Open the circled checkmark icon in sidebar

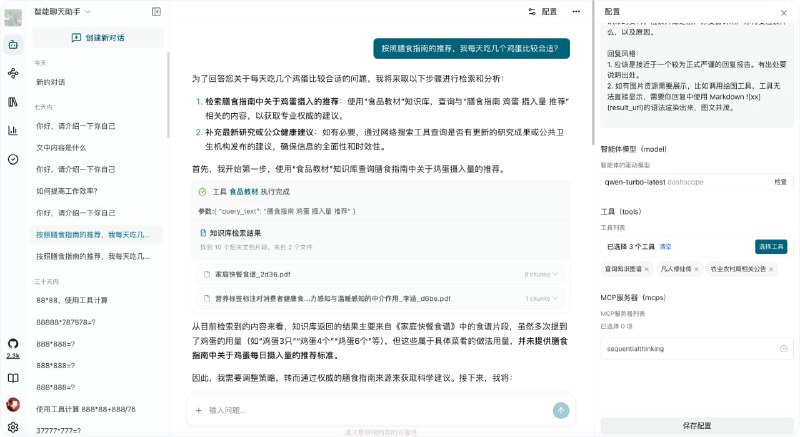[x=13, y=159]
